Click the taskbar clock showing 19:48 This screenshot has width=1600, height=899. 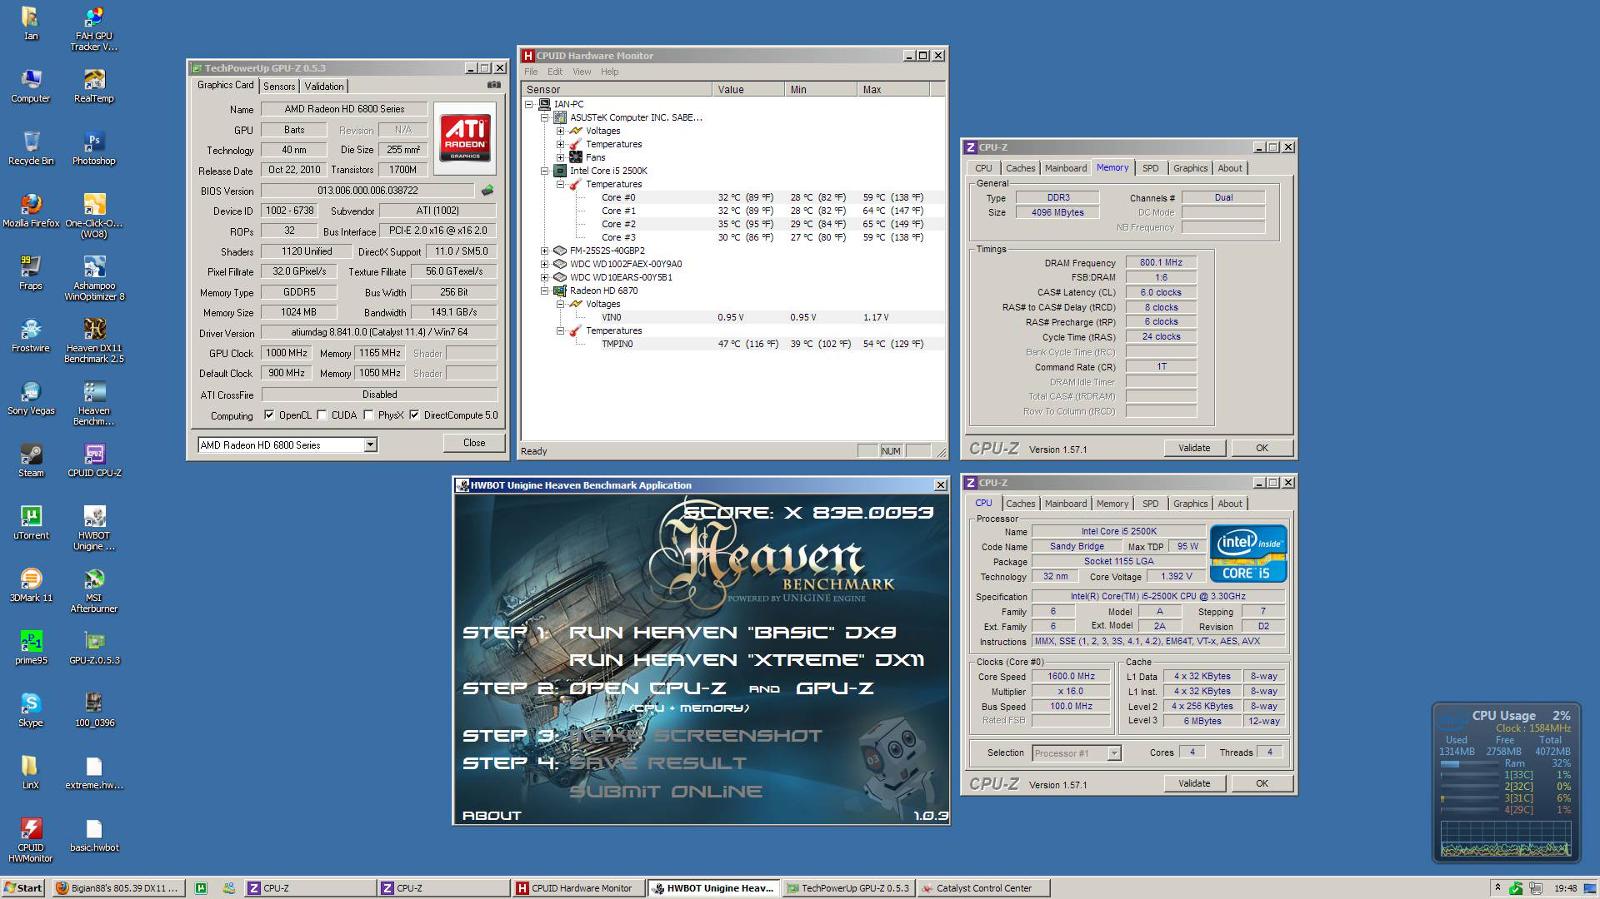[1565, 888]
